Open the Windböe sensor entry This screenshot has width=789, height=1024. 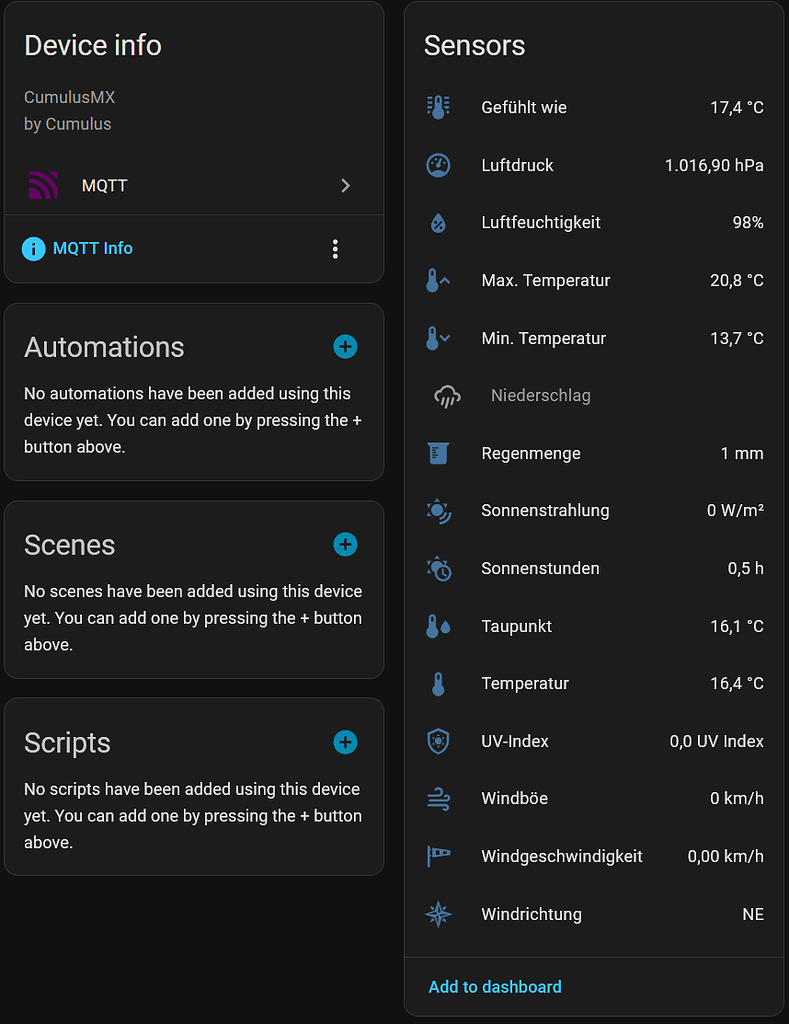coord(594,799)
